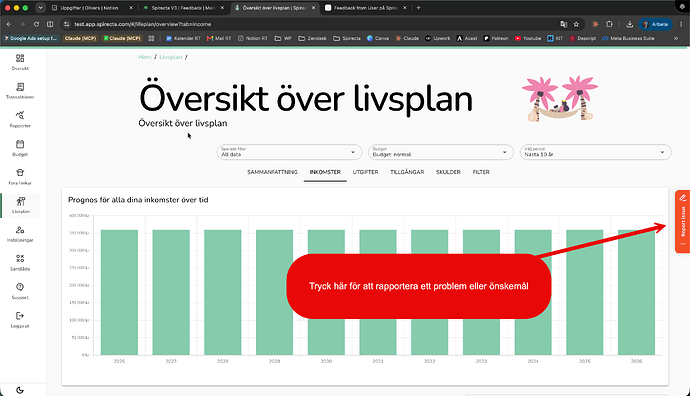The width and height of the screenshot is (690, 396).
Task: Open the Youtube bookmark
Action: [528, 38]
